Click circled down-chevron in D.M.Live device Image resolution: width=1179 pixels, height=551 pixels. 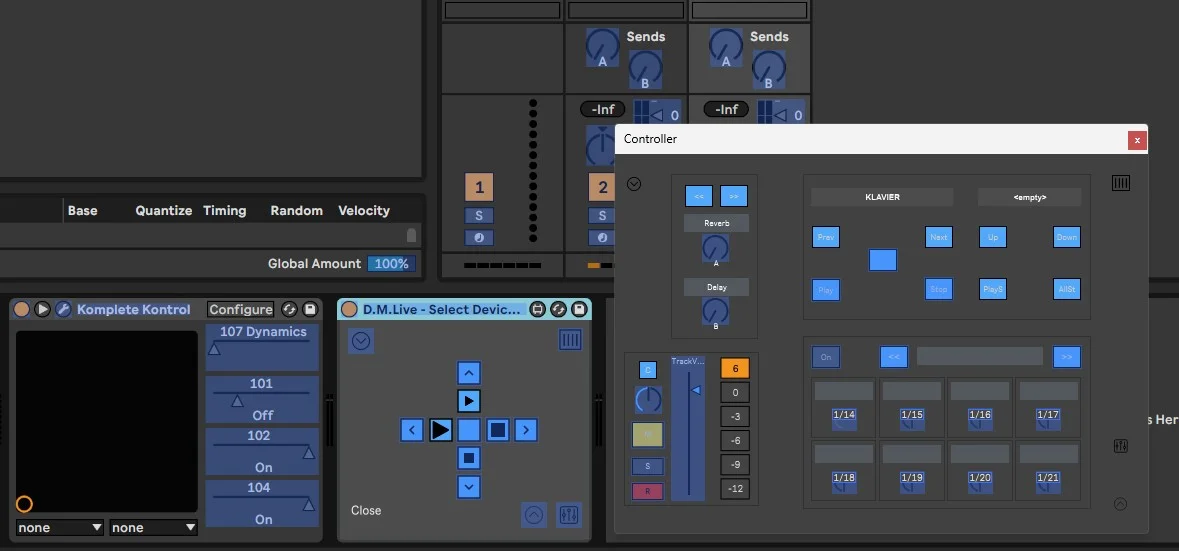[x=361, y=341]
